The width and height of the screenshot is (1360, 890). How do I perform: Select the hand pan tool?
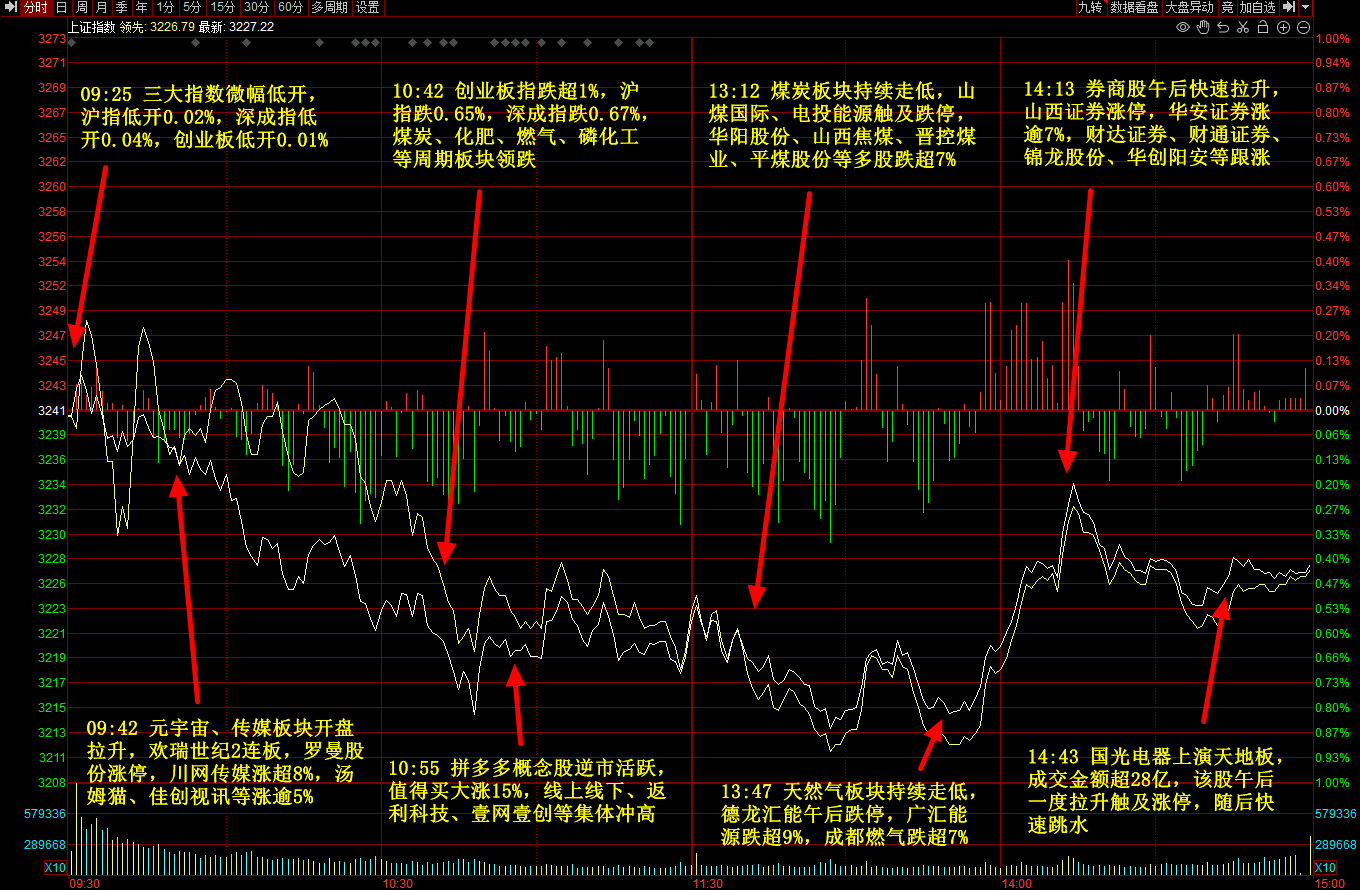coord(1204,27)
